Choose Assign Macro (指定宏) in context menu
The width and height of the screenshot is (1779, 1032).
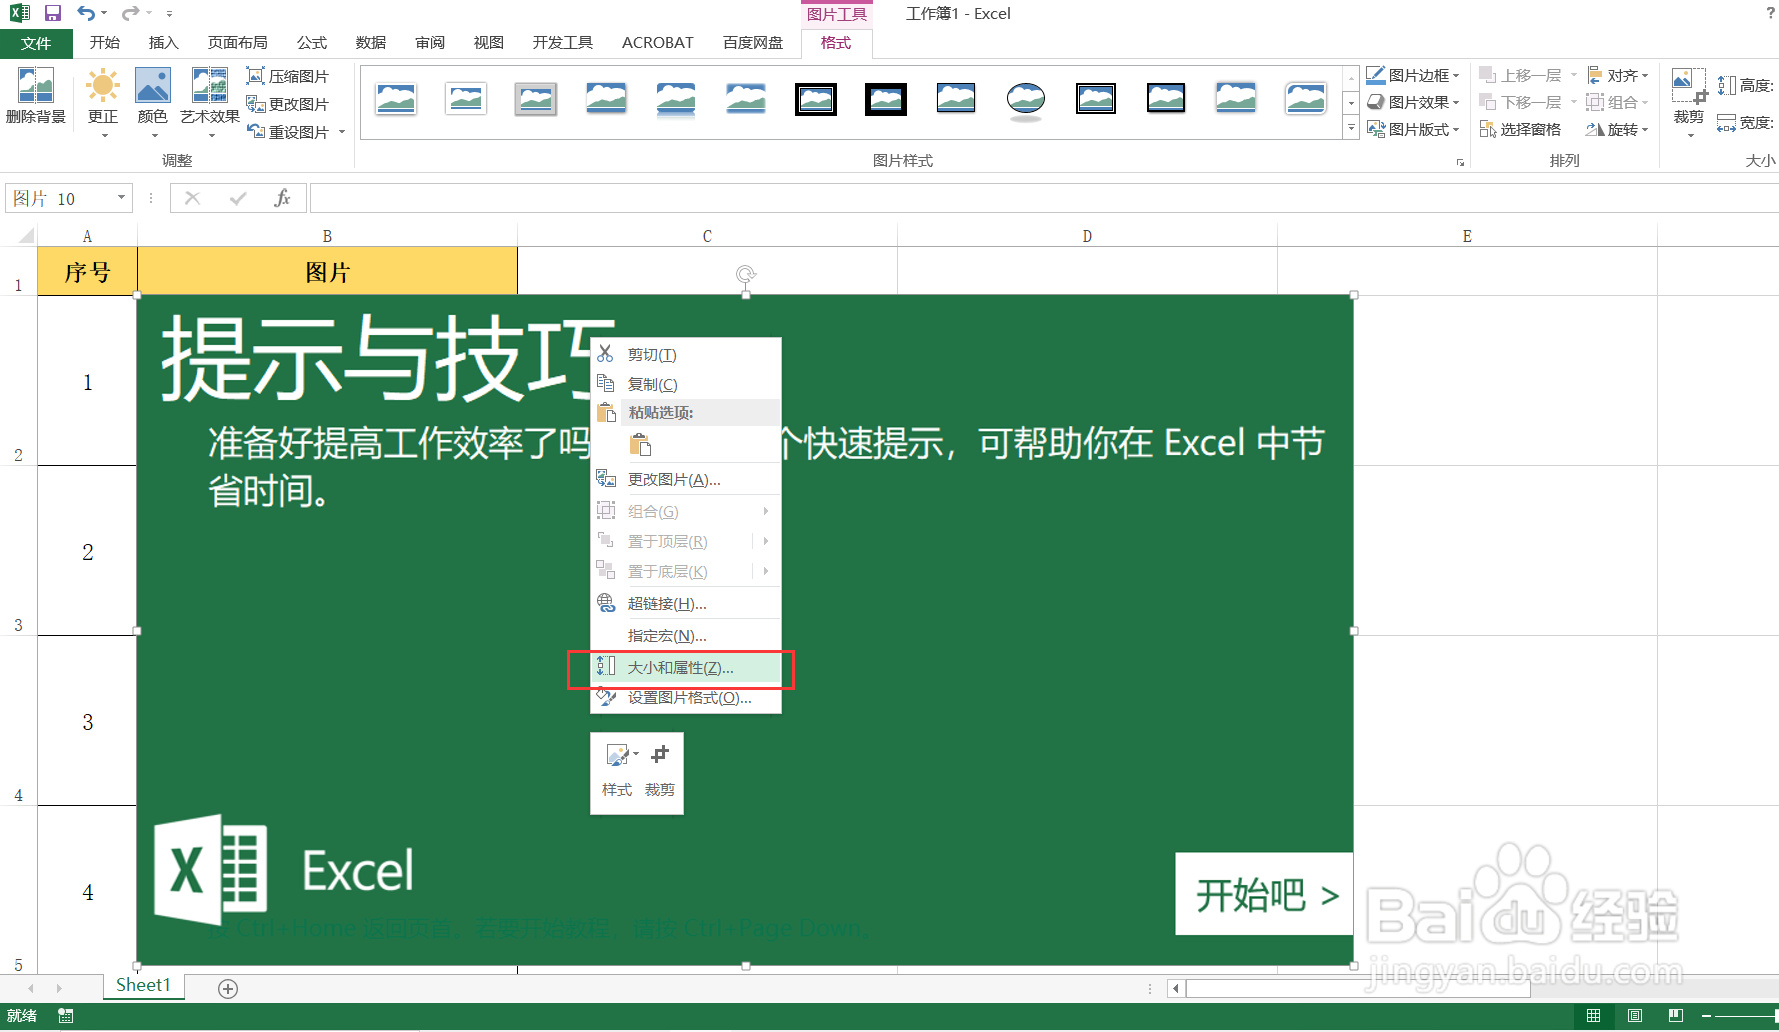(686, 636)
